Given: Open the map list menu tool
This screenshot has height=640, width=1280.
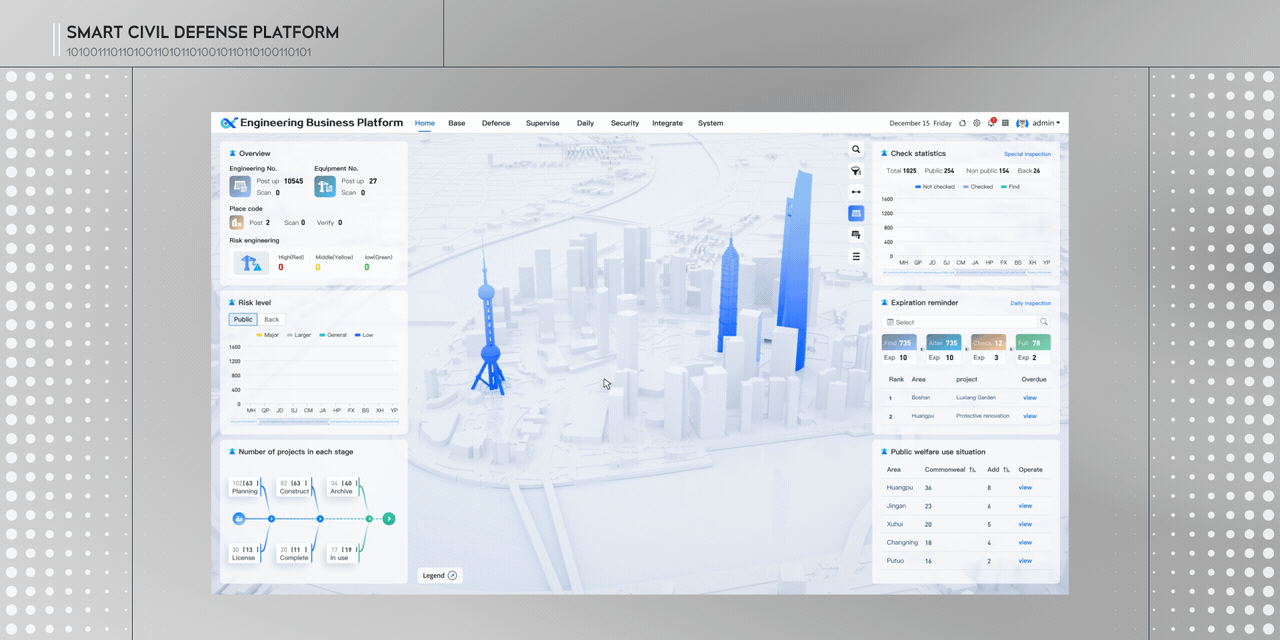Looking at the screenshot, I should coord(856,256).
